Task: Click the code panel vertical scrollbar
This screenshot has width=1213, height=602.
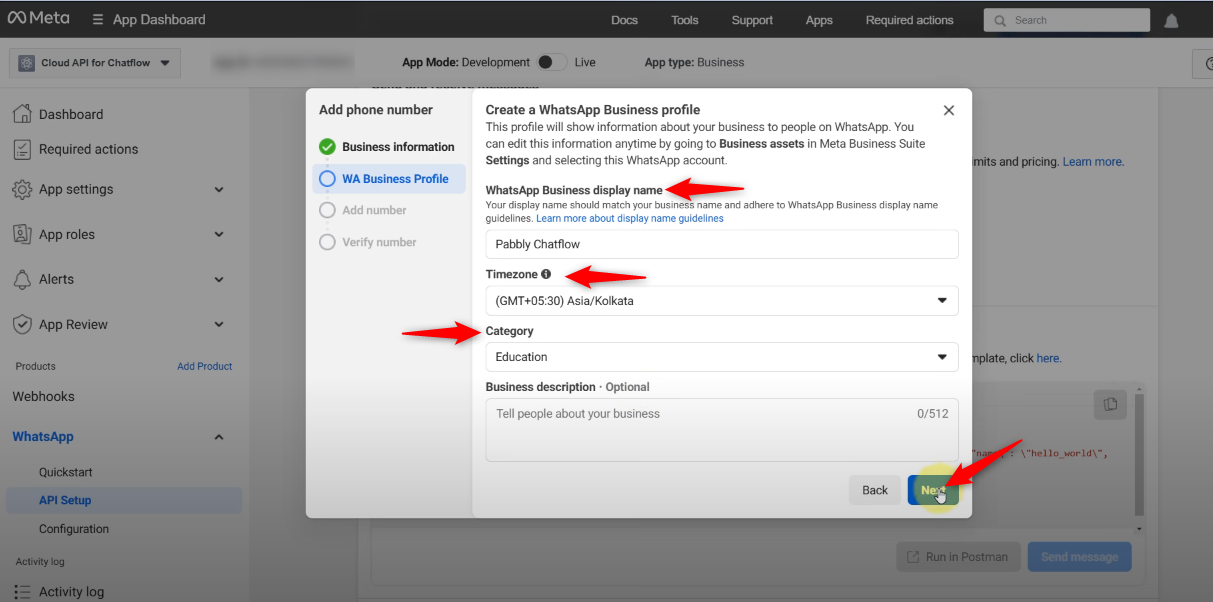Action: click(1140, 455)
